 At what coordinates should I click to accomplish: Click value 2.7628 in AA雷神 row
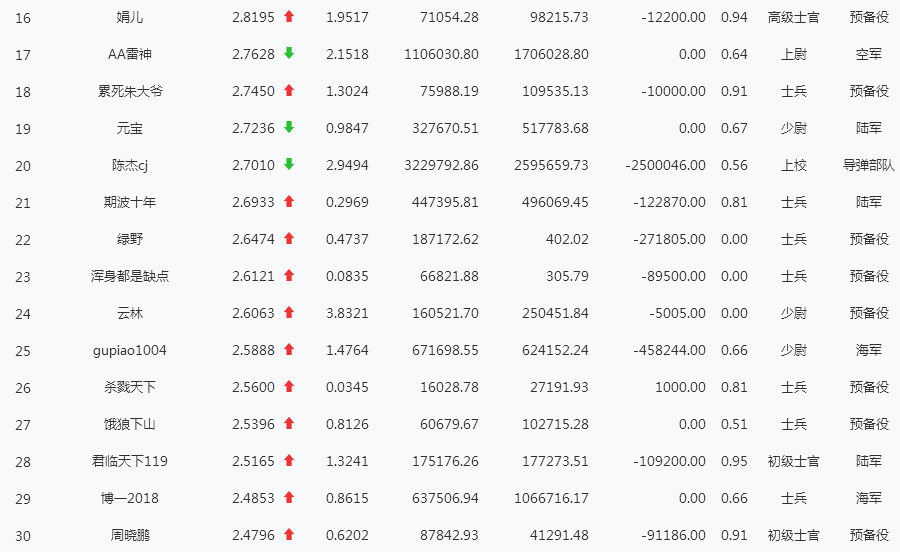tap(253, 55)
